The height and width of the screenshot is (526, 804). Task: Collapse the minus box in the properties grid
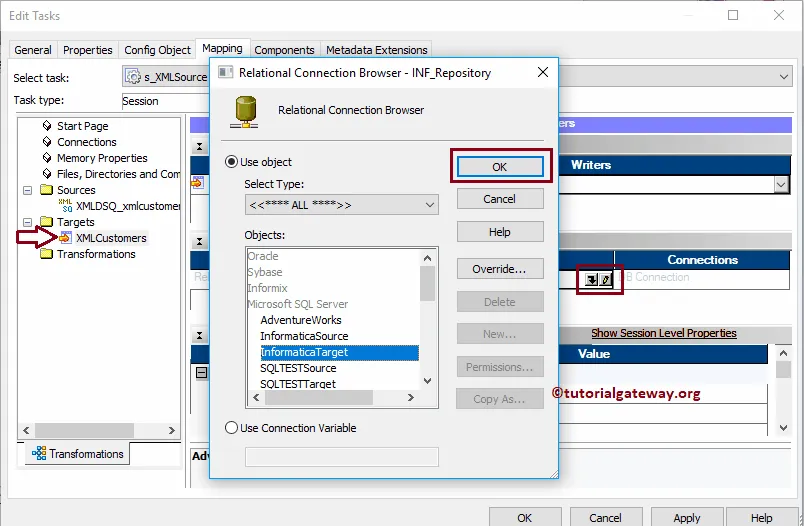202,373
